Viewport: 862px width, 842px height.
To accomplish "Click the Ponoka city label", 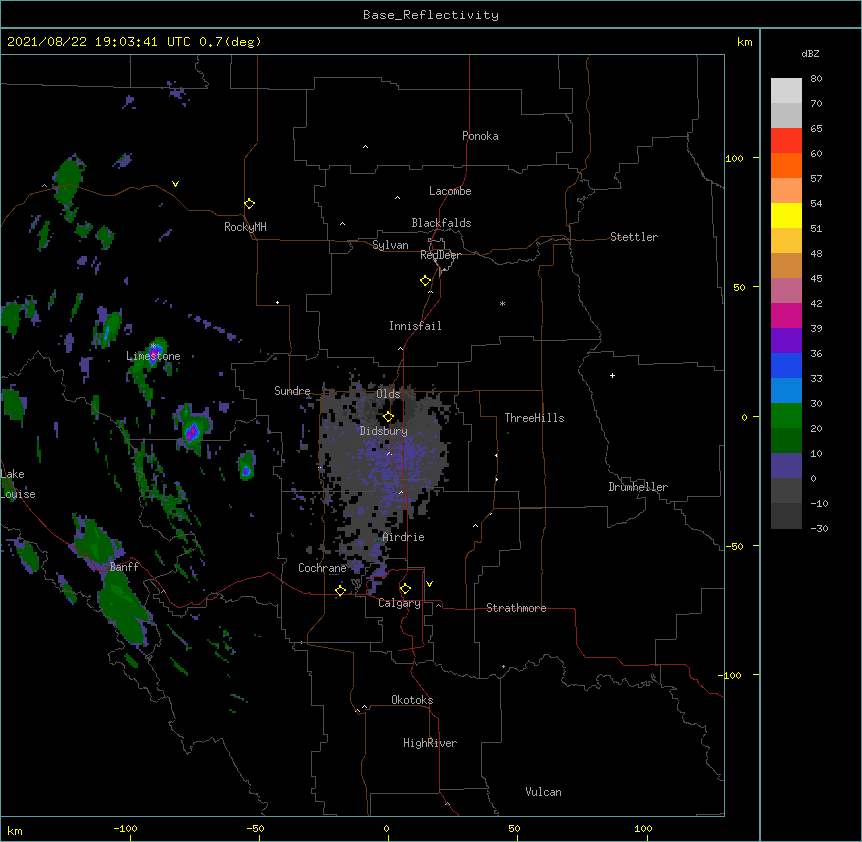I will [x=480, y=136].
